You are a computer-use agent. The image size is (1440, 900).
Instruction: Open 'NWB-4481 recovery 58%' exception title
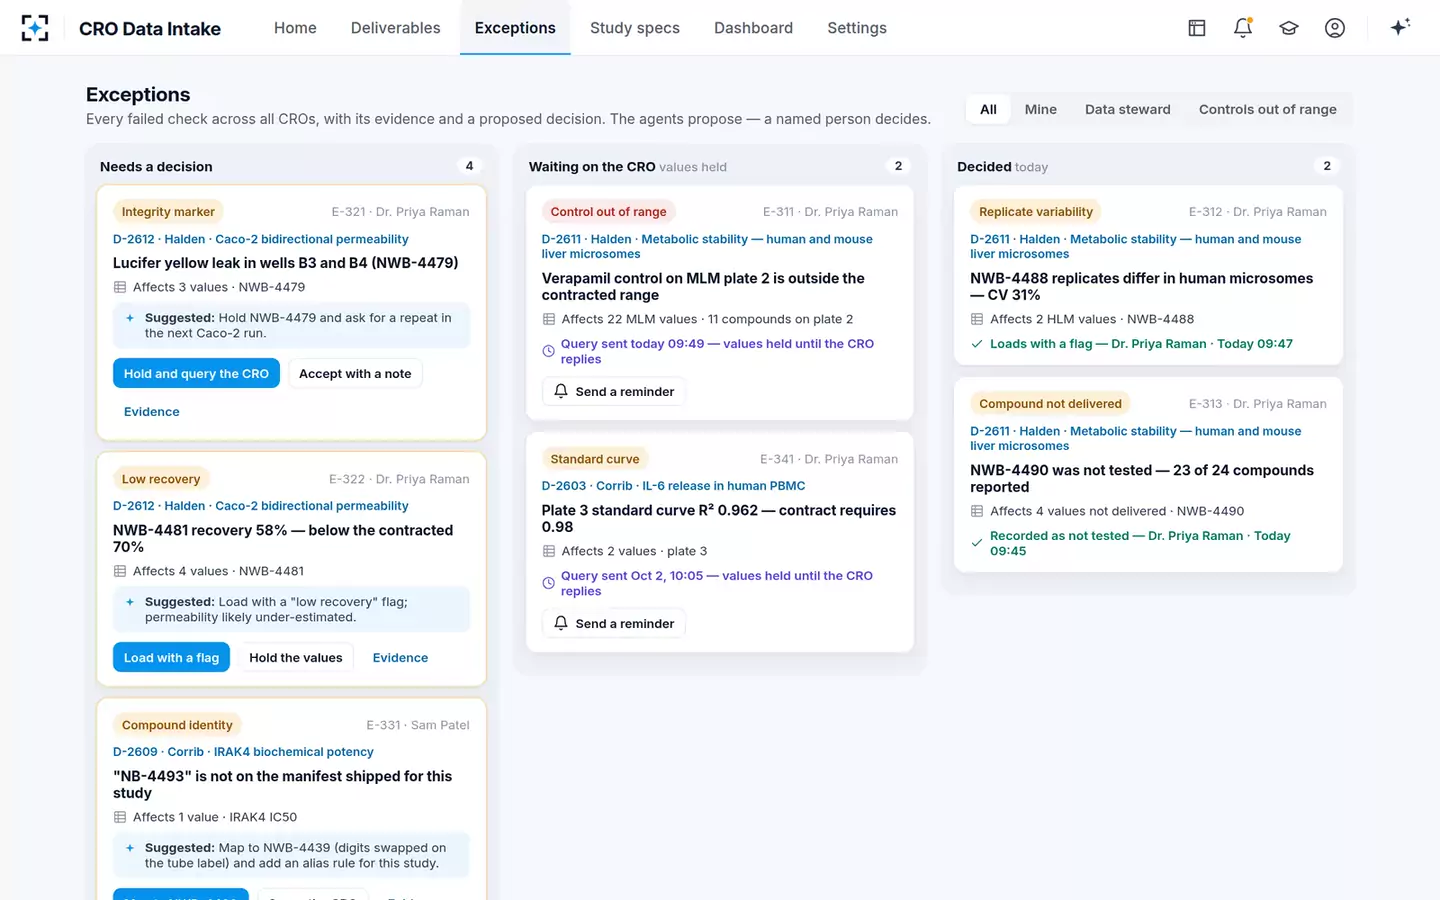click(283, 538)
